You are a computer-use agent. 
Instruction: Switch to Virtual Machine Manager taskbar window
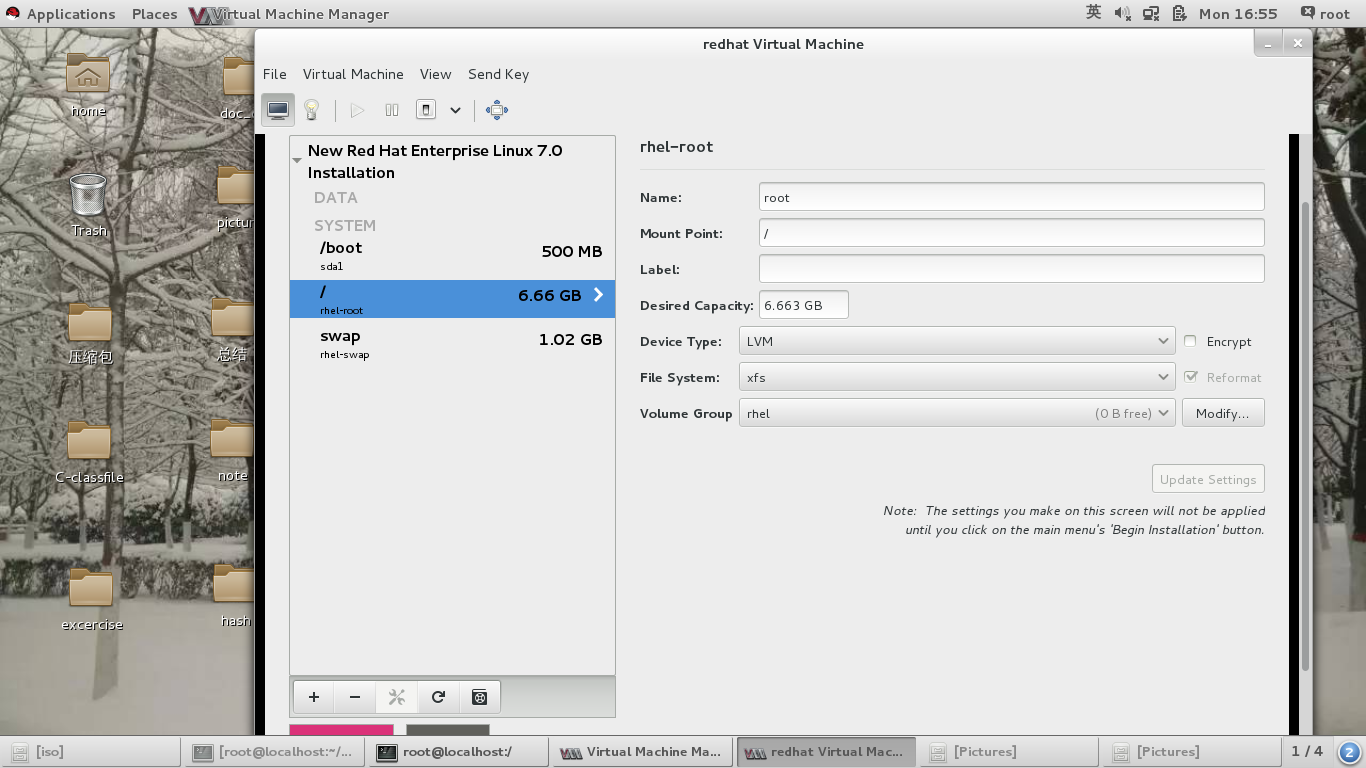643,752
